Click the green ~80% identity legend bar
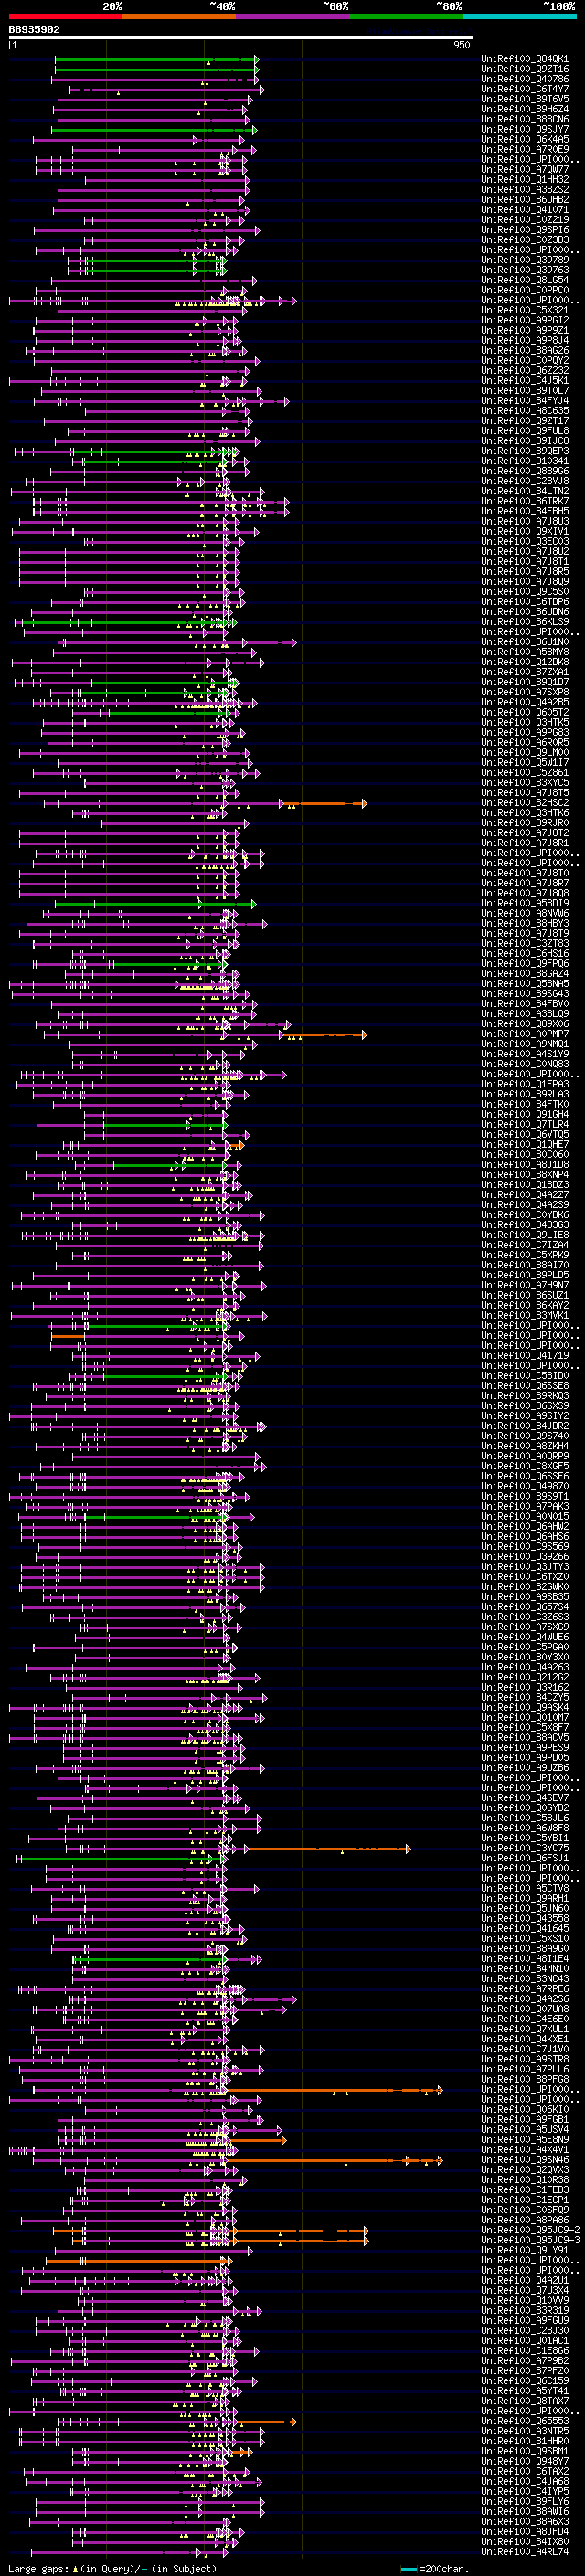585x2576 pixels. 406,16
